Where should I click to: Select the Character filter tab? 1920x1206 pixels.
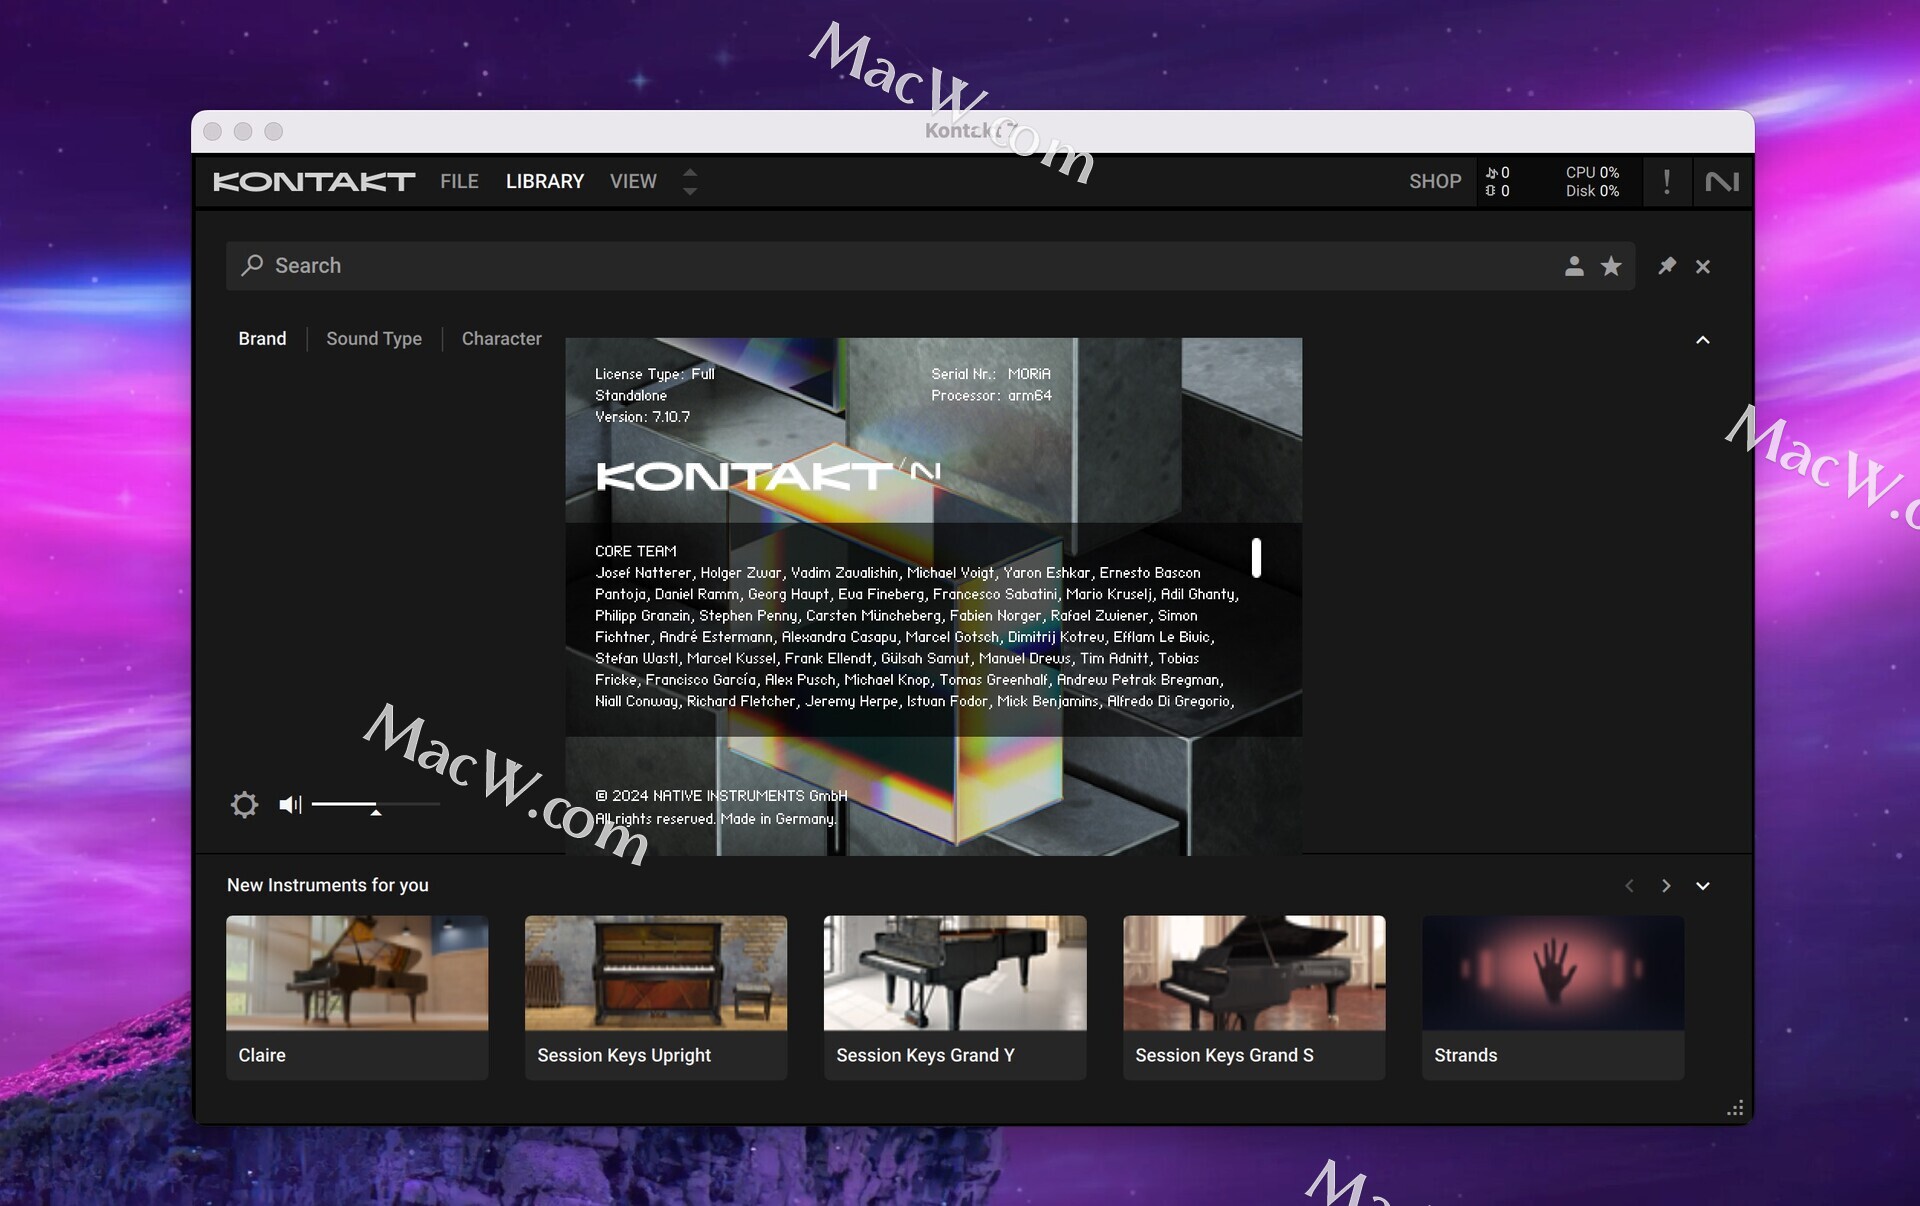coord(501,339)
